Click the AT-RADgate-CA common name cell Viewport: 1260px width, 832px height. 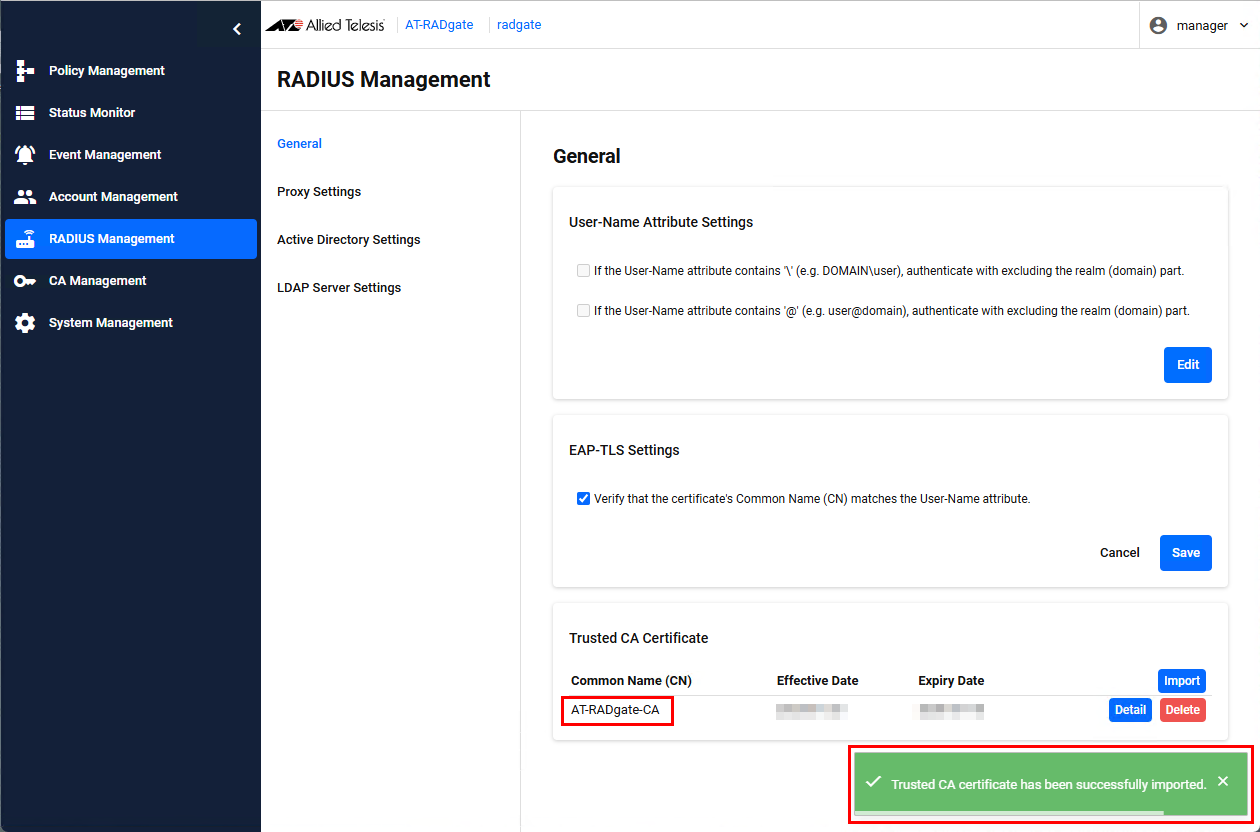pos(615,711)
